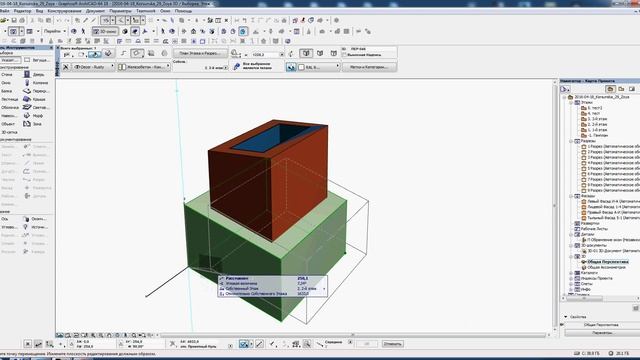The height and width of the screenshot is (360, 640).
Task: Click the Project Map icon in Navigator
Action: pyautogui.click(x=610, y=89)
